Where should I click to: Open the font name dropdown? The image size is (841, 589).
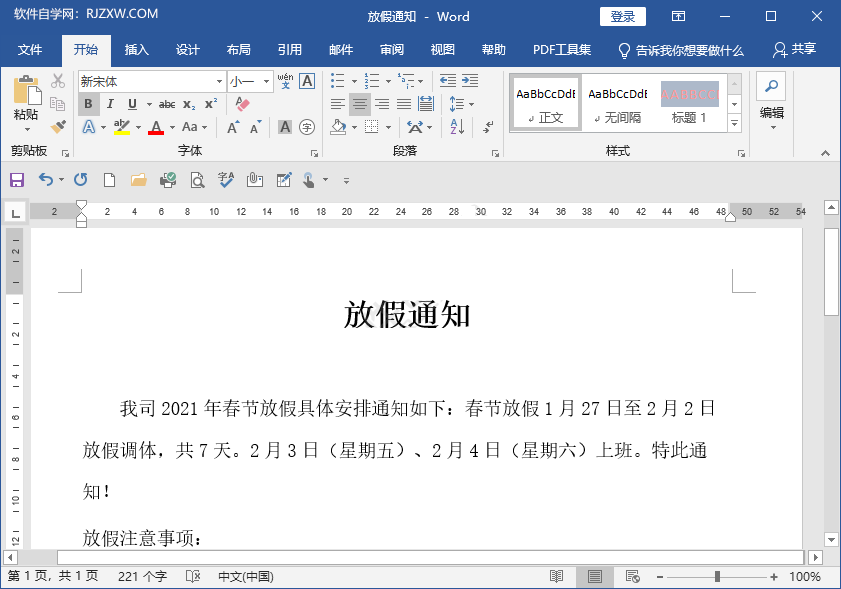tap(220, 79)
